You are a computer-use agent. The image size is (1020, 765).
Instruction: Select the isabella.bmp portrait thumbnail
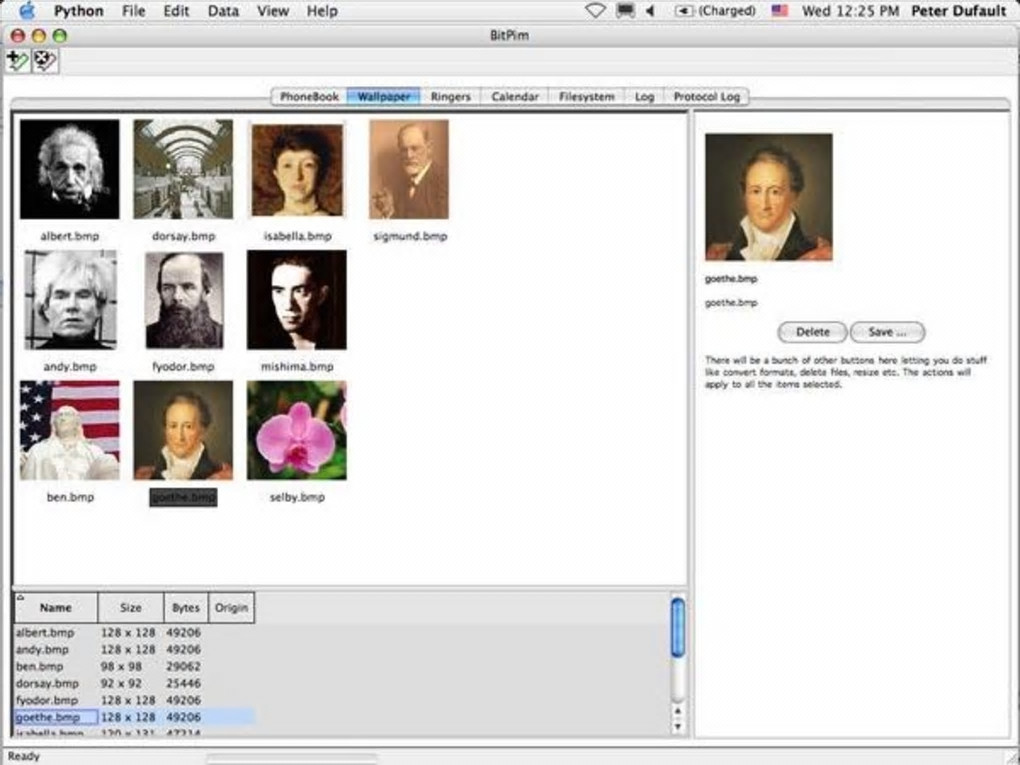(297, 170)
